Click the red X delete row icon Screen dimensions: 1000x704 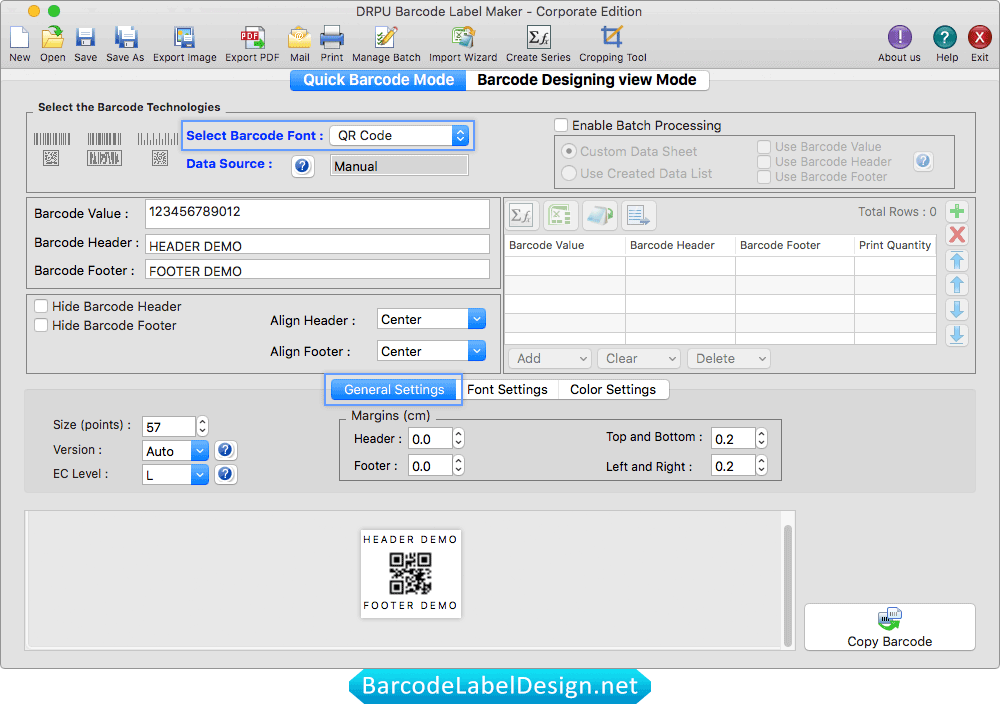(x=957, y=235)
